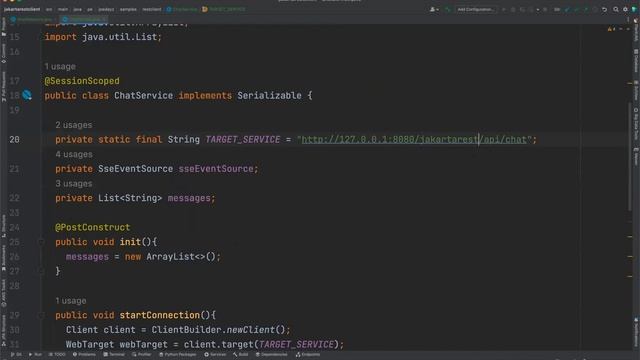Screen dimensions: 640x360
Task: Open the Endpoints tool window
Action: tap(308, 354)
